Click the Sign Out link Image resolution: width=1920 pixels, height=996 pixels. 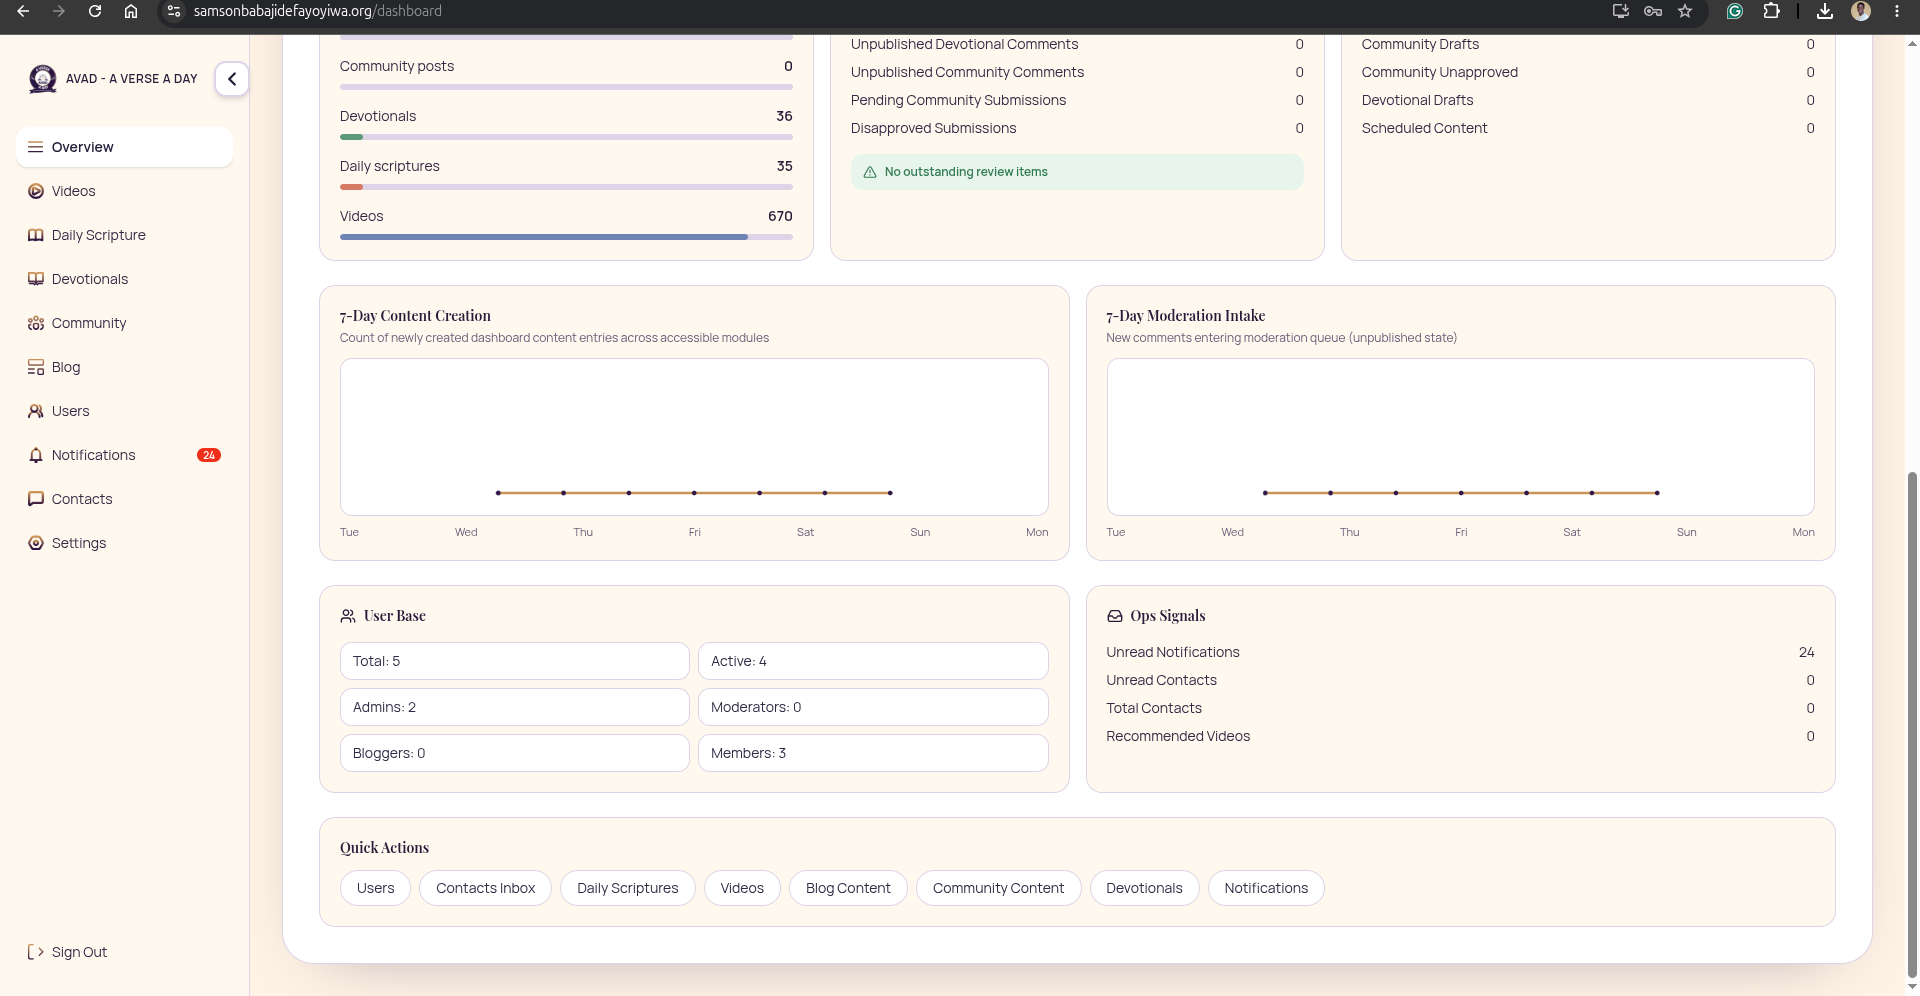(x=67, y=952)
